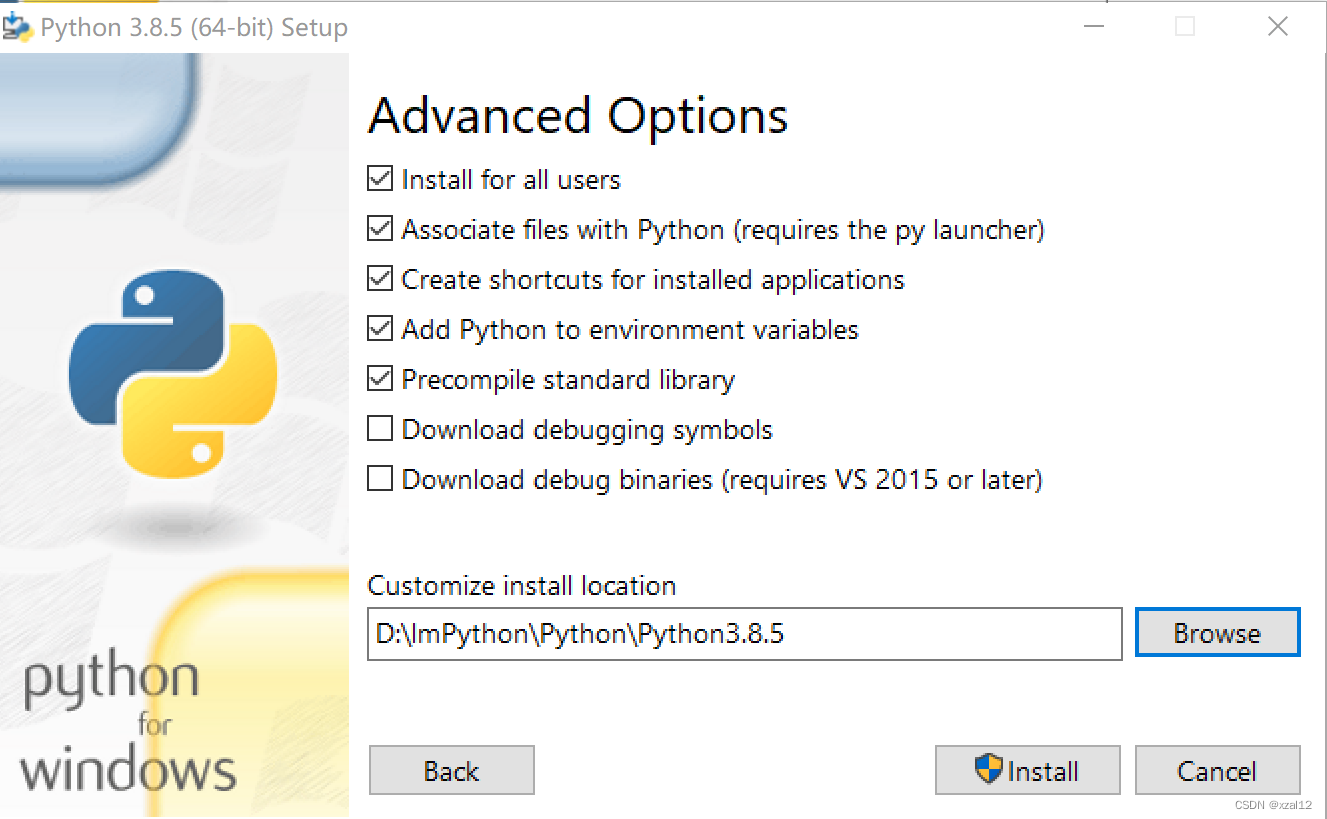This screenshot has width=1327, height=819.
Task: Disable Add Python to environment variables
Action: coord(380,329)
